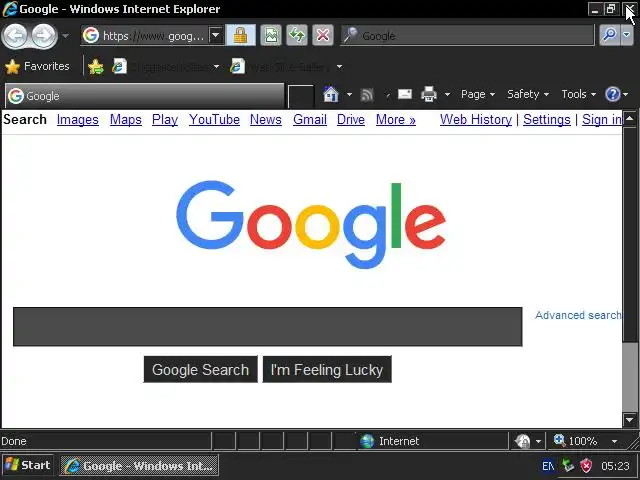Click the Google logo image

(x=311, y=224)
